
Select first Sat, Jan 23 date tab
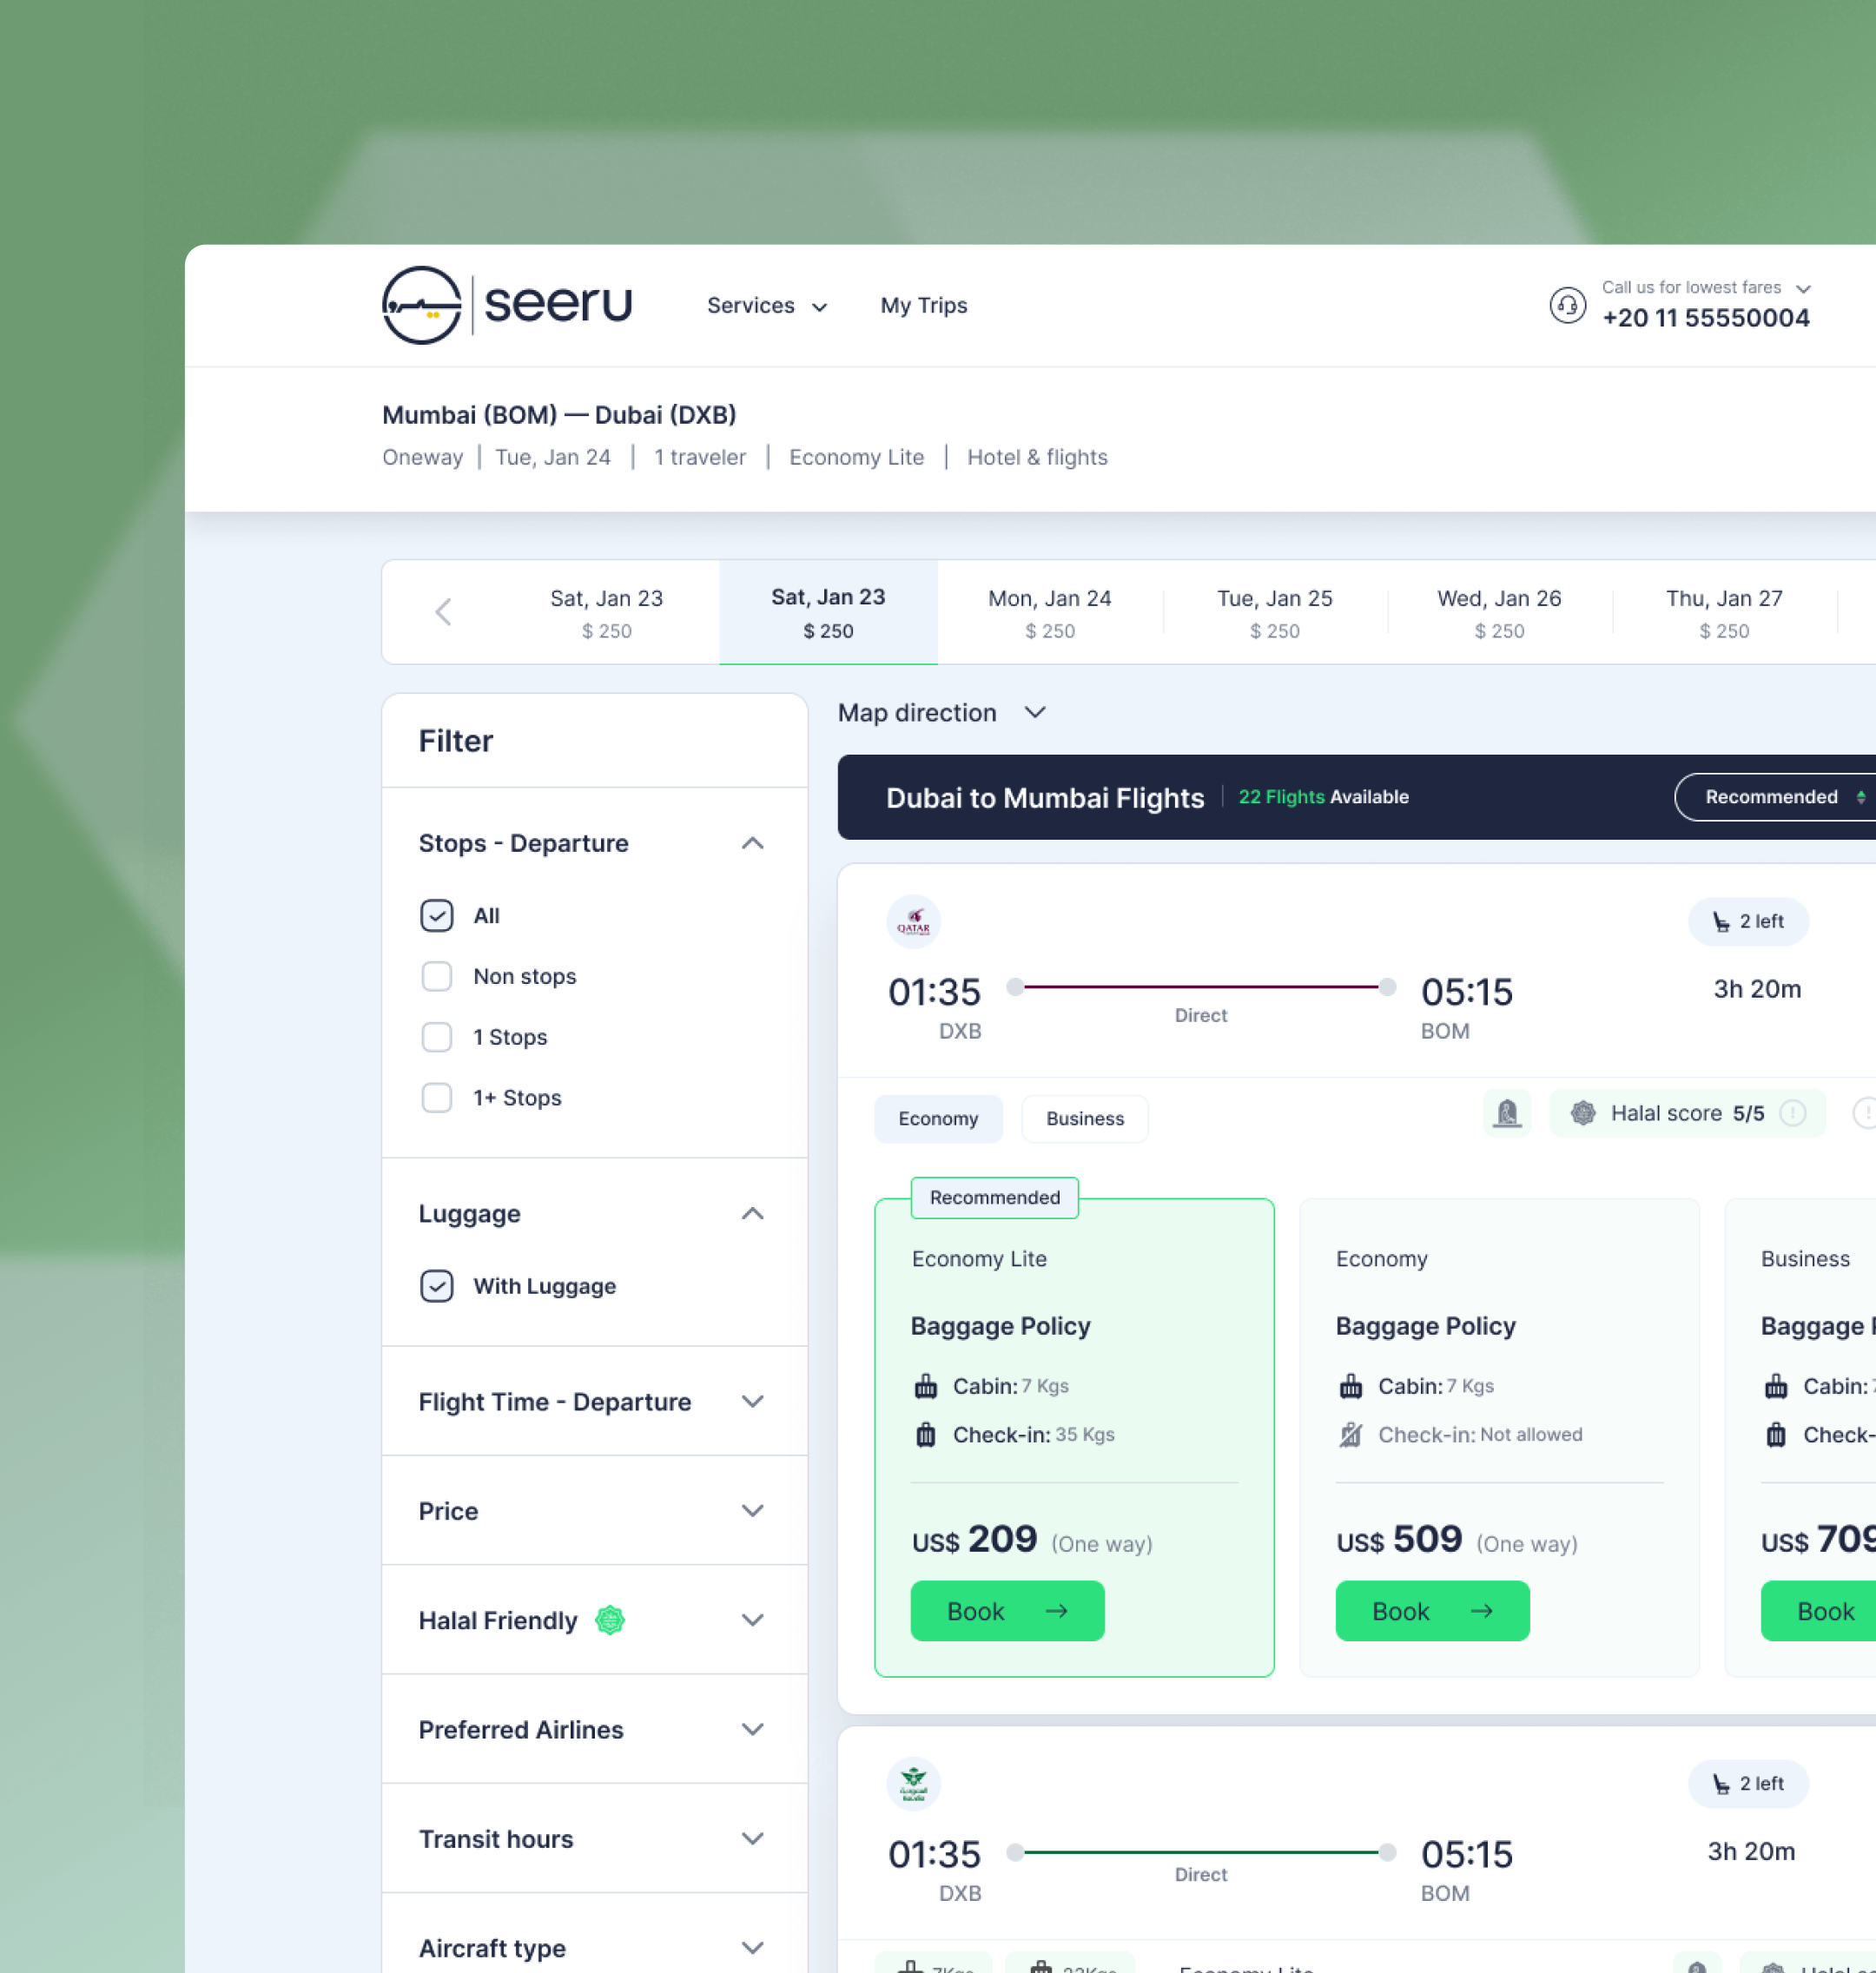coord(606,612)
